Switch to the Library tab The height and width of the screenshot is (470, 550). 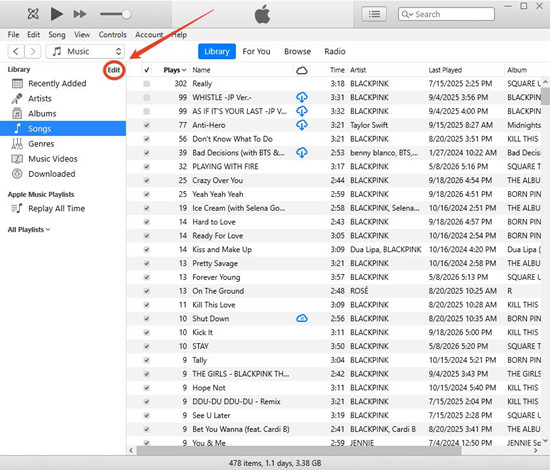tap(217, 52)
